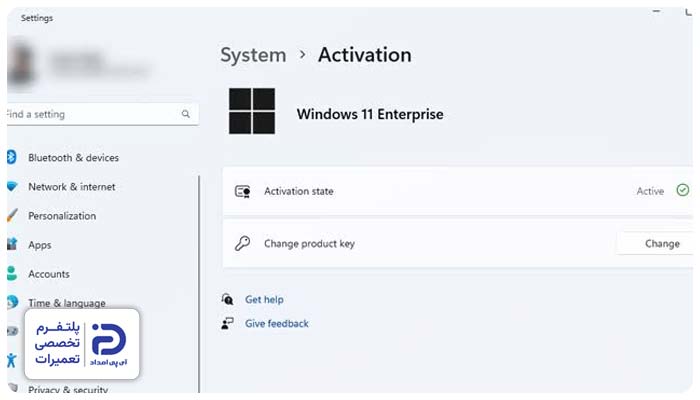700x400 pixels.
Task: Click the Active status text
Action: tap(650, 191)
